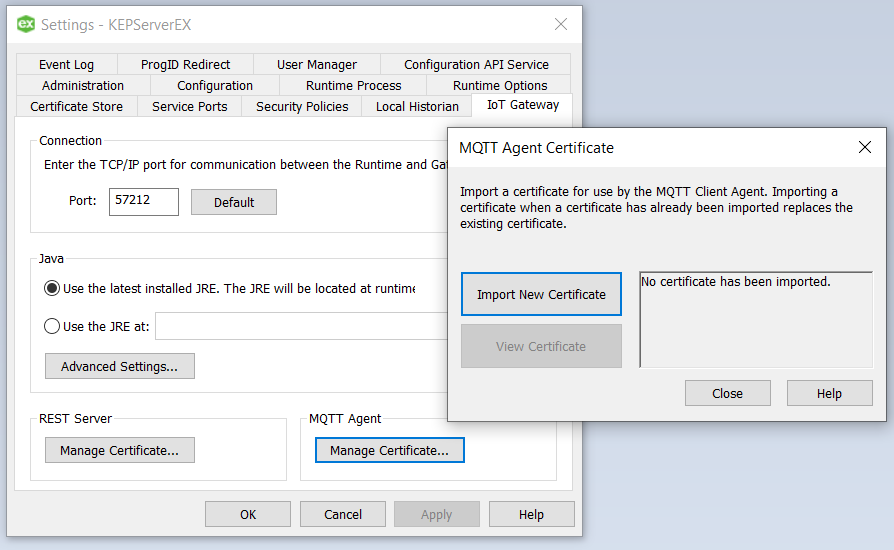Click MQTT Agent Manage Certificate button
This screenshot has height=550, width=894.
tap(390, 450)
